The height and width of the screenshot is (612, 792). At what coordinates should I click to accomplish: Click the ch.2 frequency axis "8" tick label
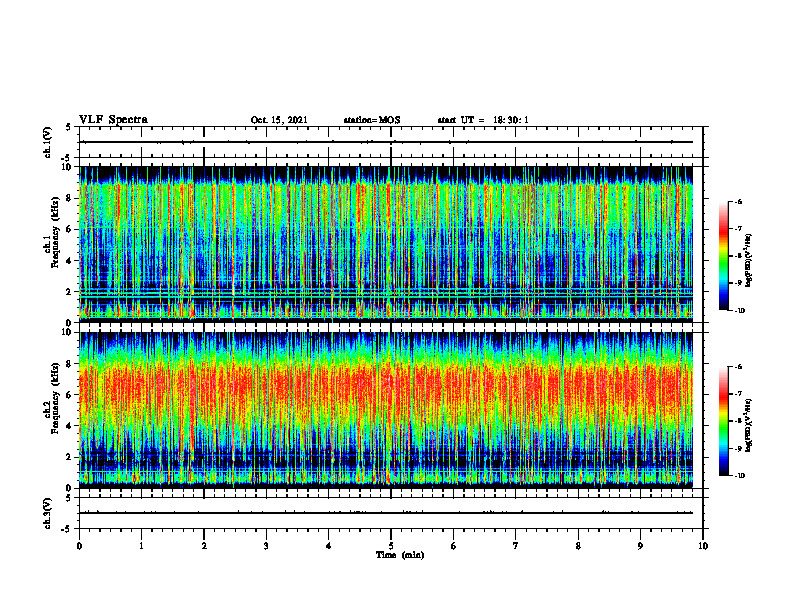point(70,364)
